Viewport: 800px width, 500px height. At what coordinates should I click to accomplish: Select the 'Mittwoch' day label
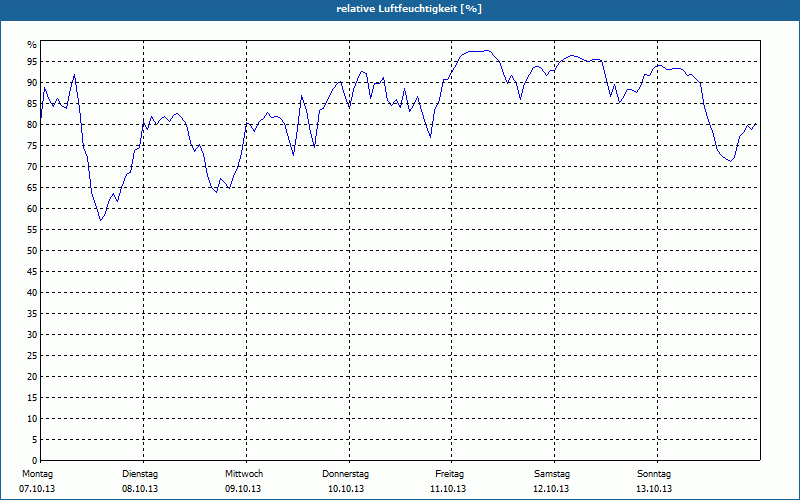244,474
